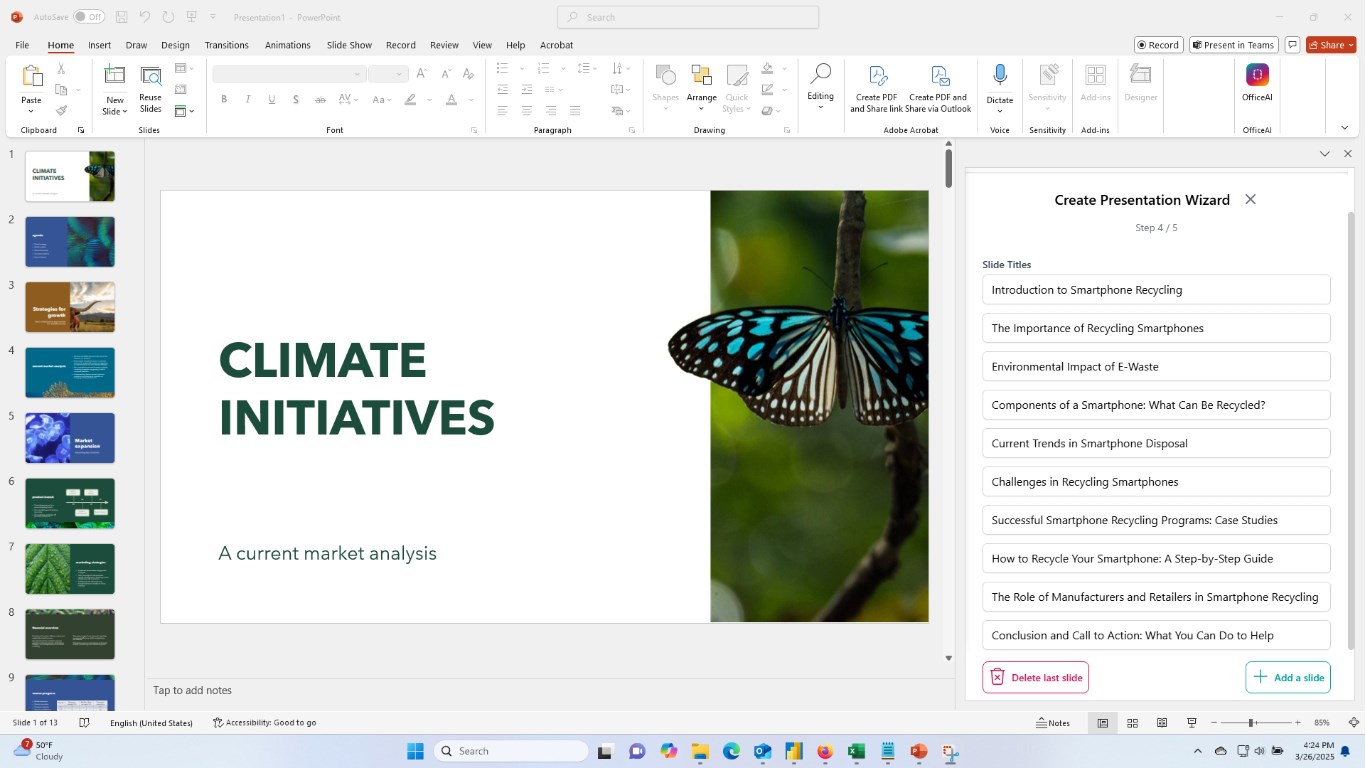Edit the Environmental Impact of E-Waste title field

coord(1156,367)
